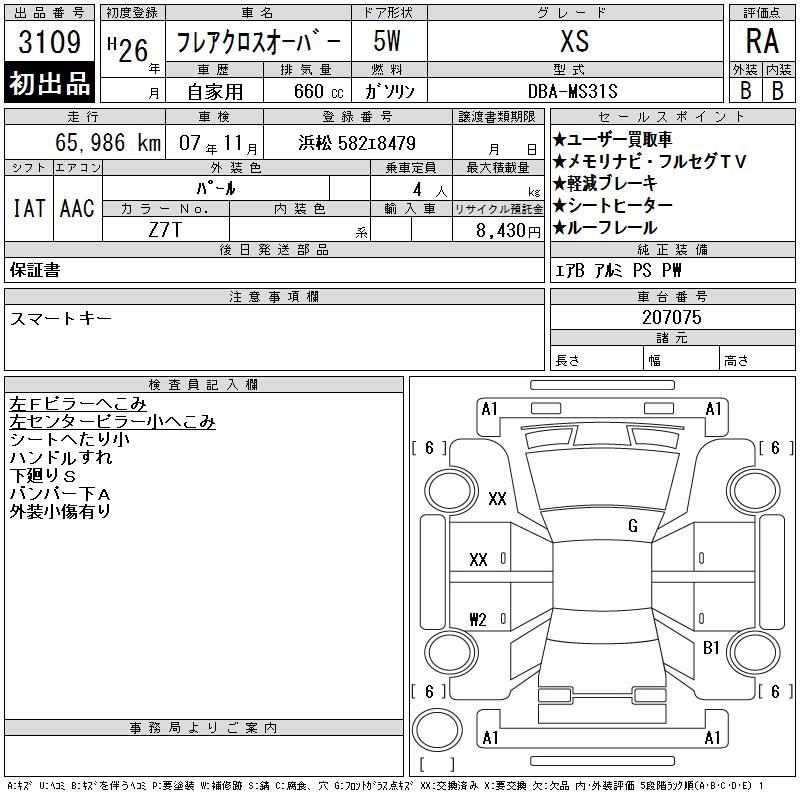
Task: Click inspector note ハンドルすれ
Action: (61, 458)
